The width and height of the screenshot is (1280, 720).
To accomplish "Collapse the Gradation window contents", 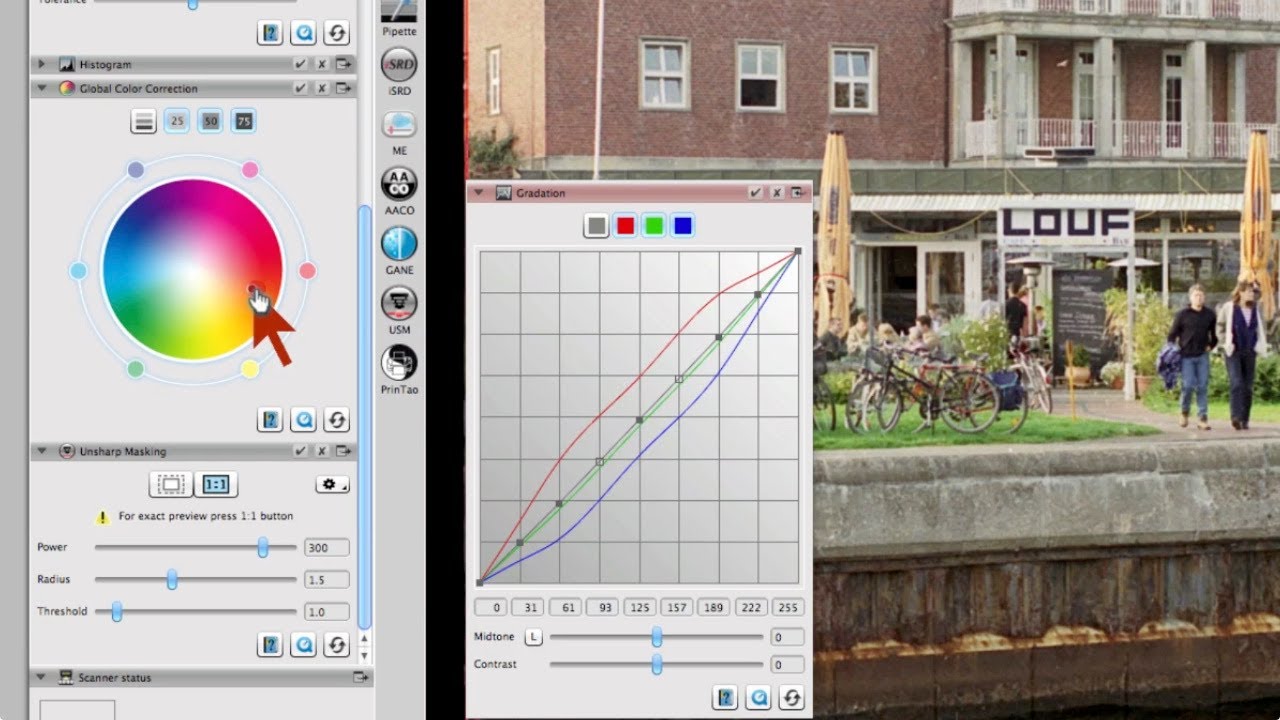I will click(x=478, y=192).
